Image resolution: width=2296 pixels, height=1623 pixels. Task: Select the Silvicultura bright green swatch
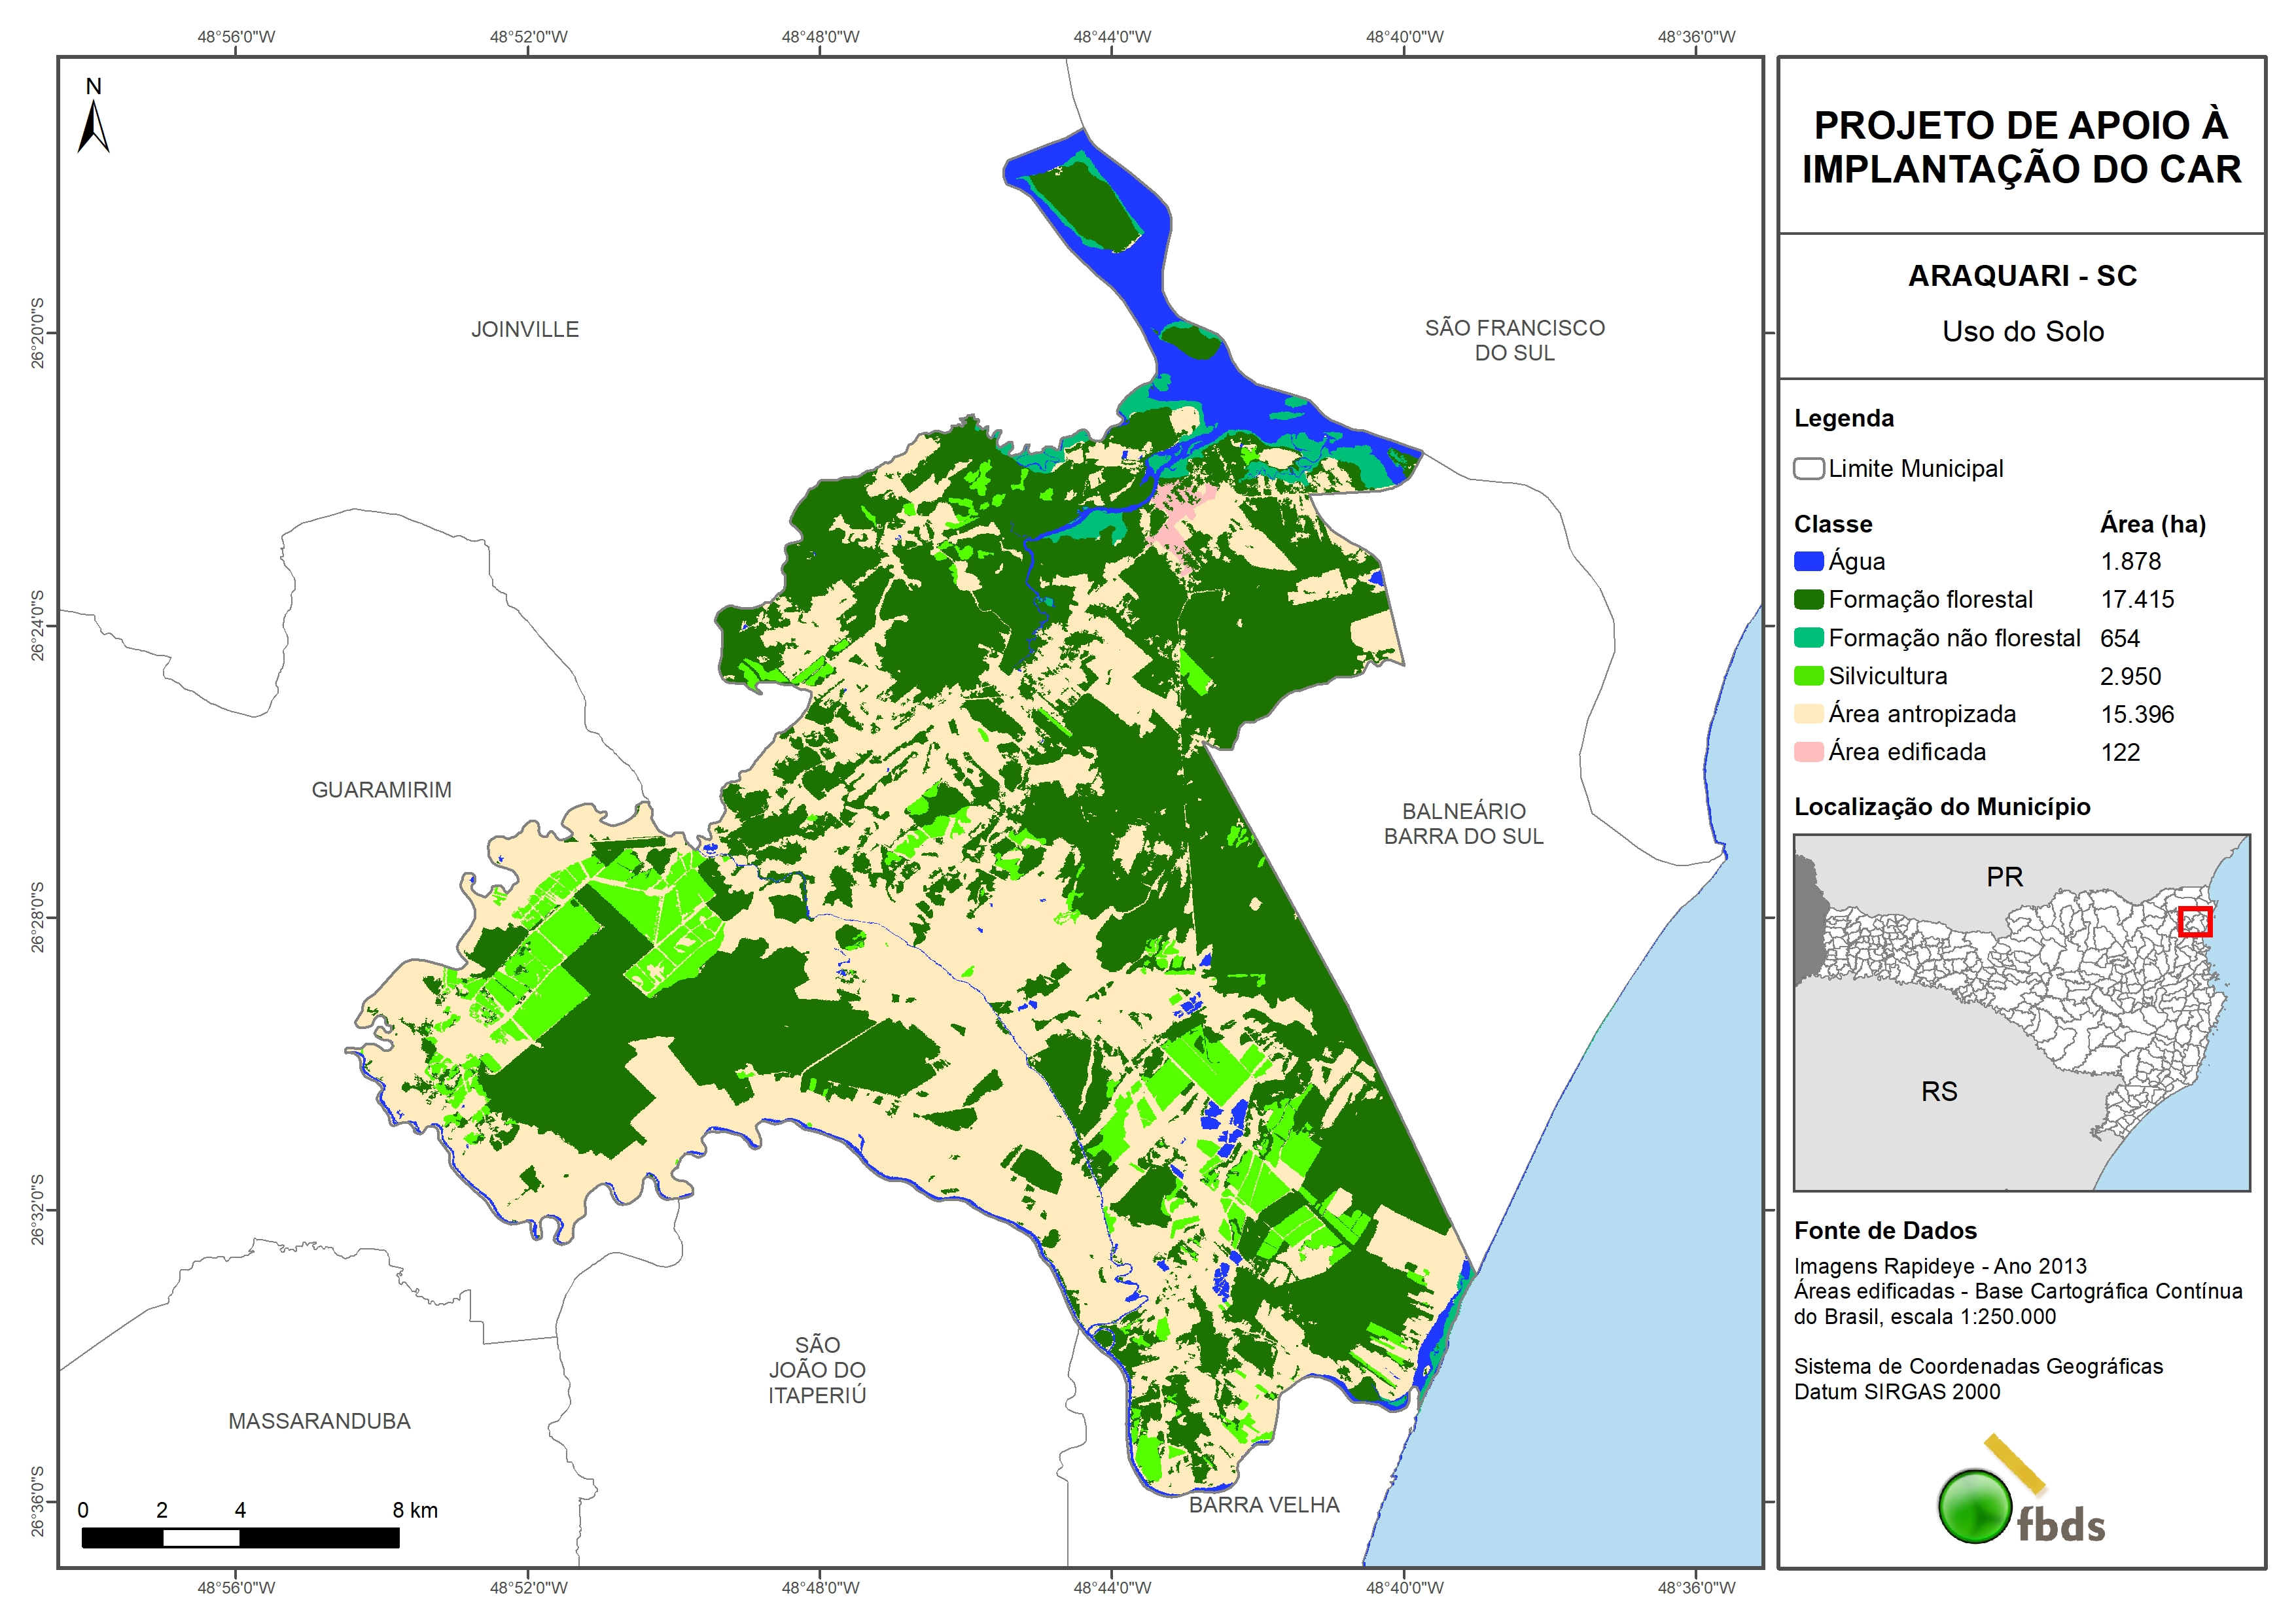tap(1808, 676)
